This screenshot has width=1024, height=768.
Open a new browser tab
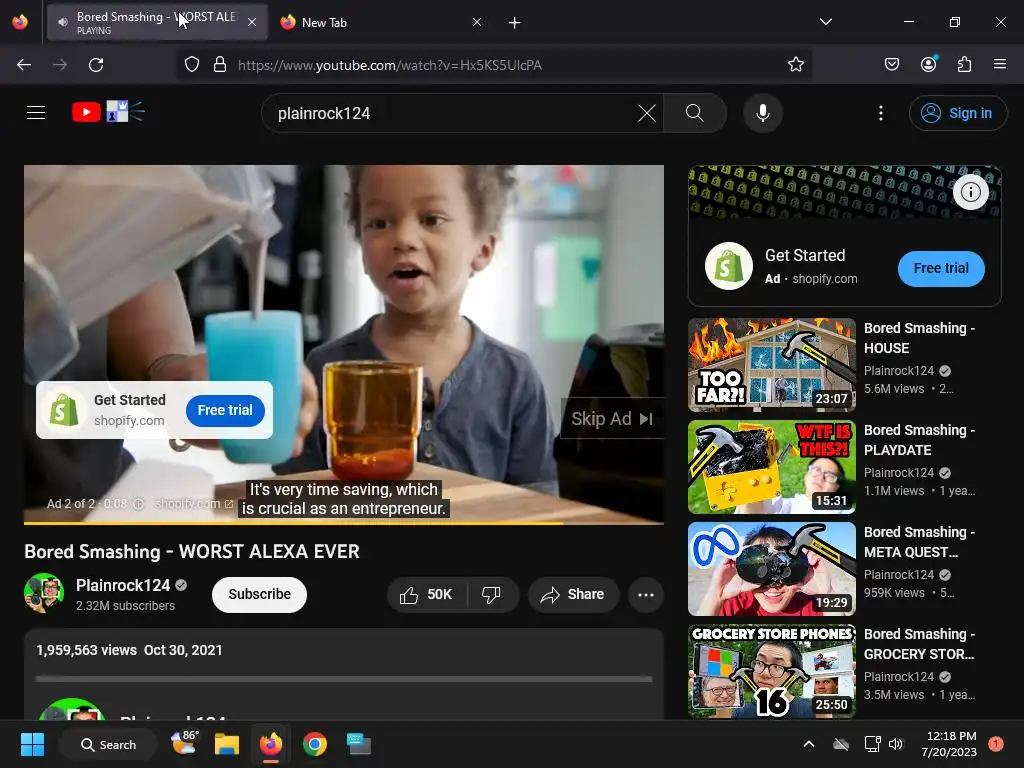(x=515, y=23)
